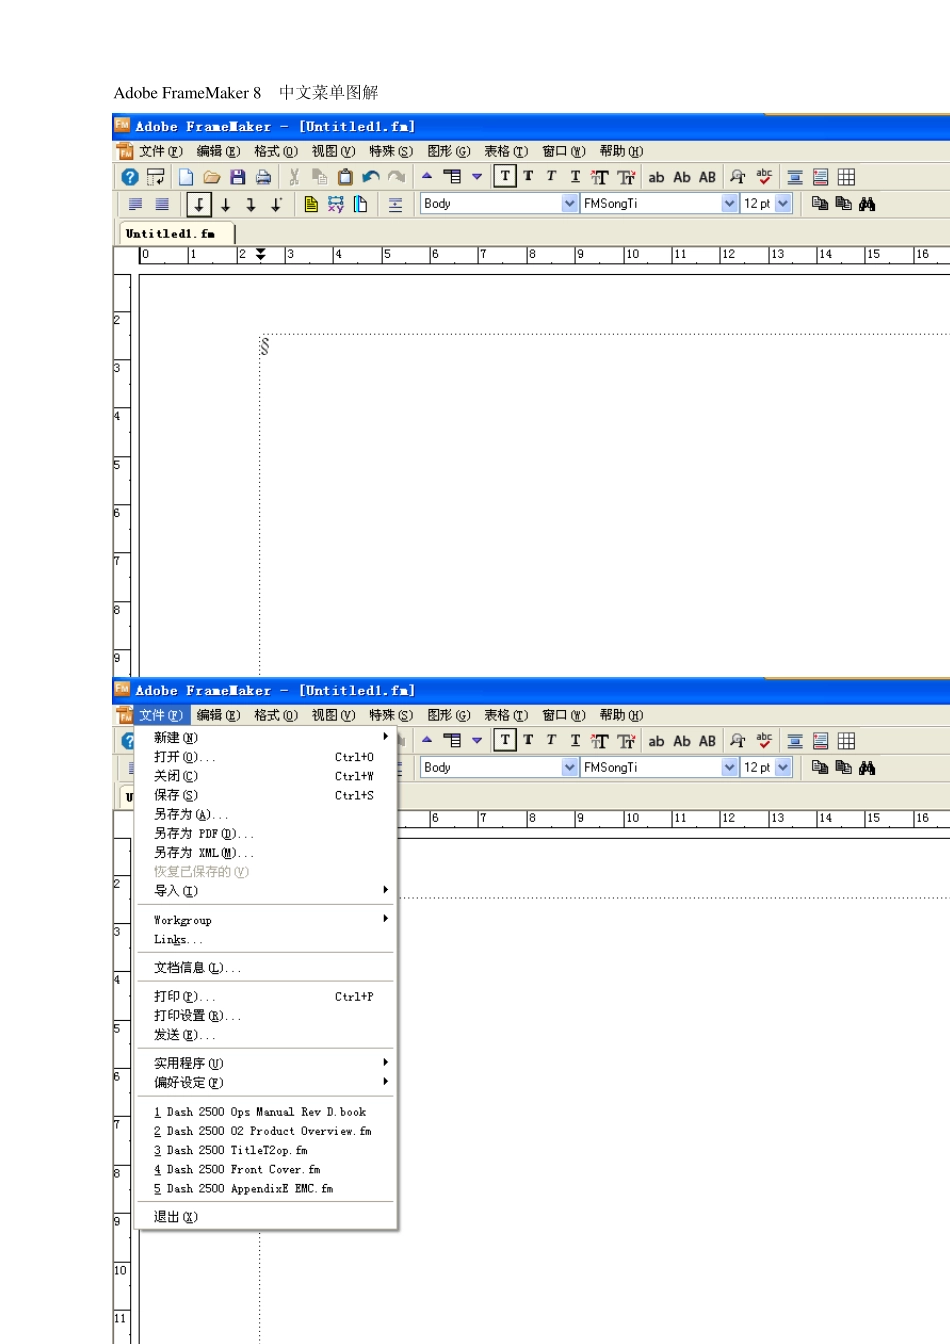This screenshot has width=950, height=1344.
Task: Click Find binoculars icon in top window
Action: coord(867,203)
